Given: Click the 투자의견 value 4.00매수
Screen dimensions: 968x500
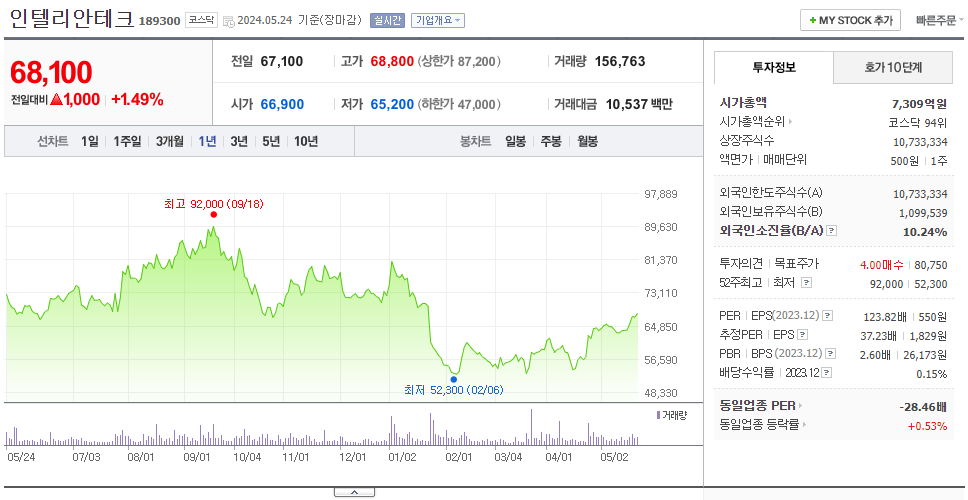Looking at the screenshot, I should click(882, 265).
